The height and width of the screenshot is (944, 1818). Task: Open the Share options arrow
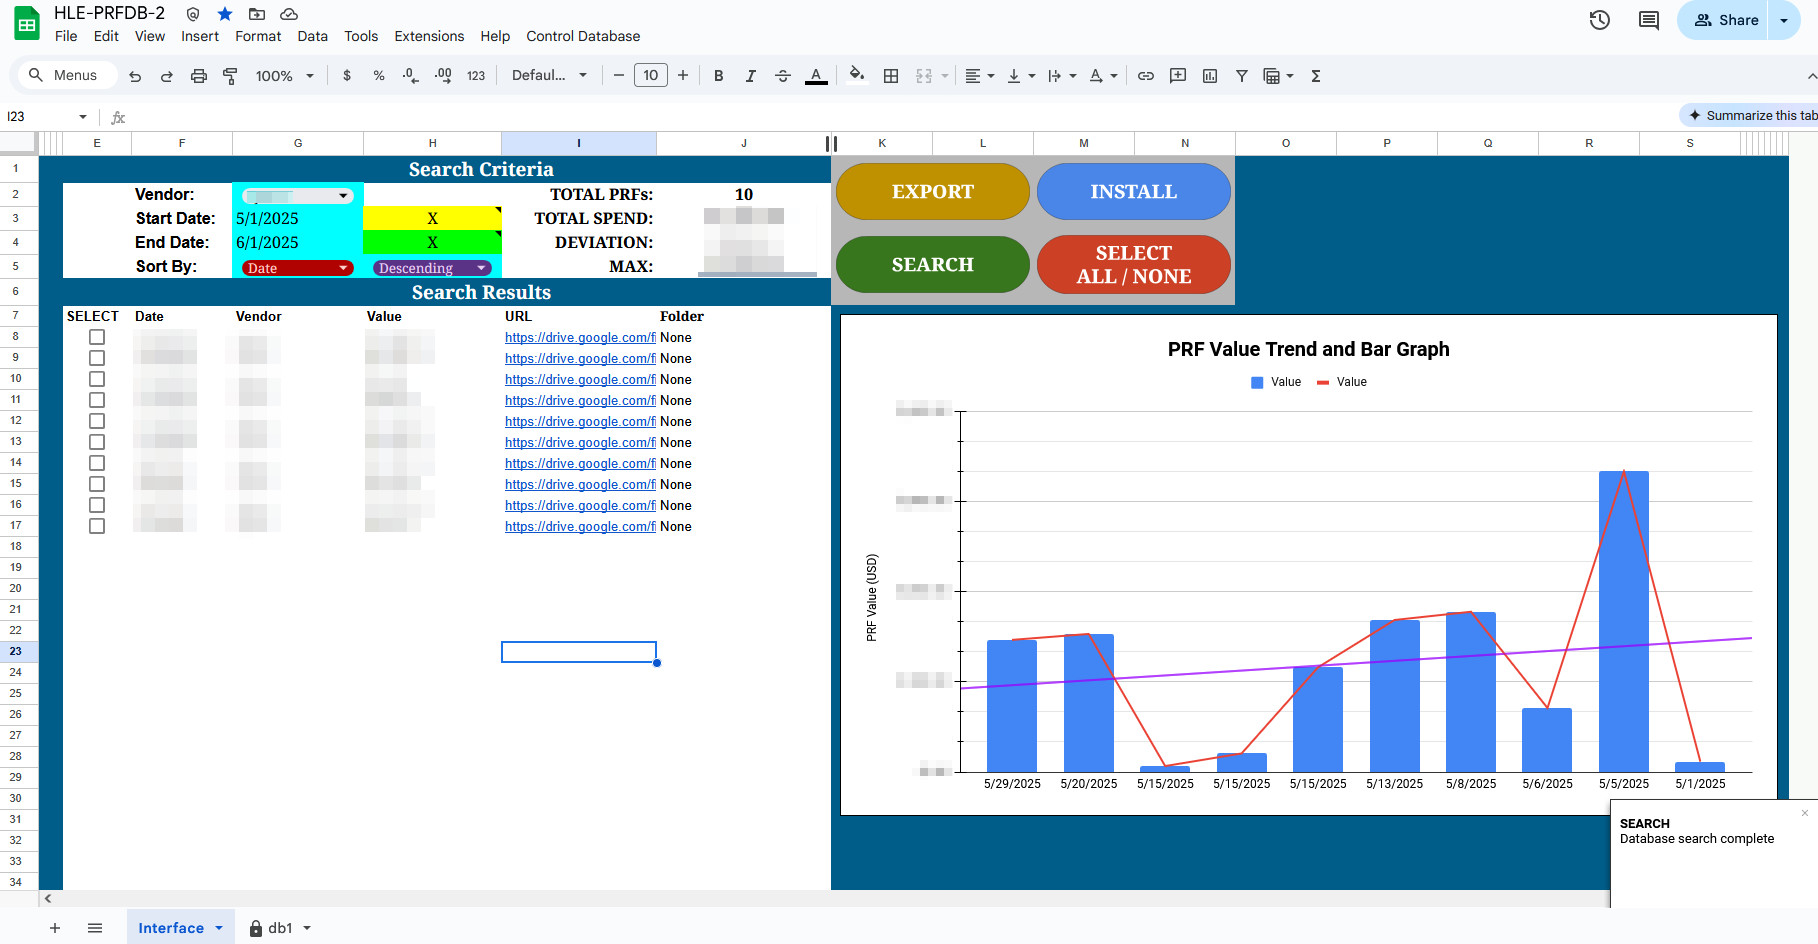(x=1784, y=20)
